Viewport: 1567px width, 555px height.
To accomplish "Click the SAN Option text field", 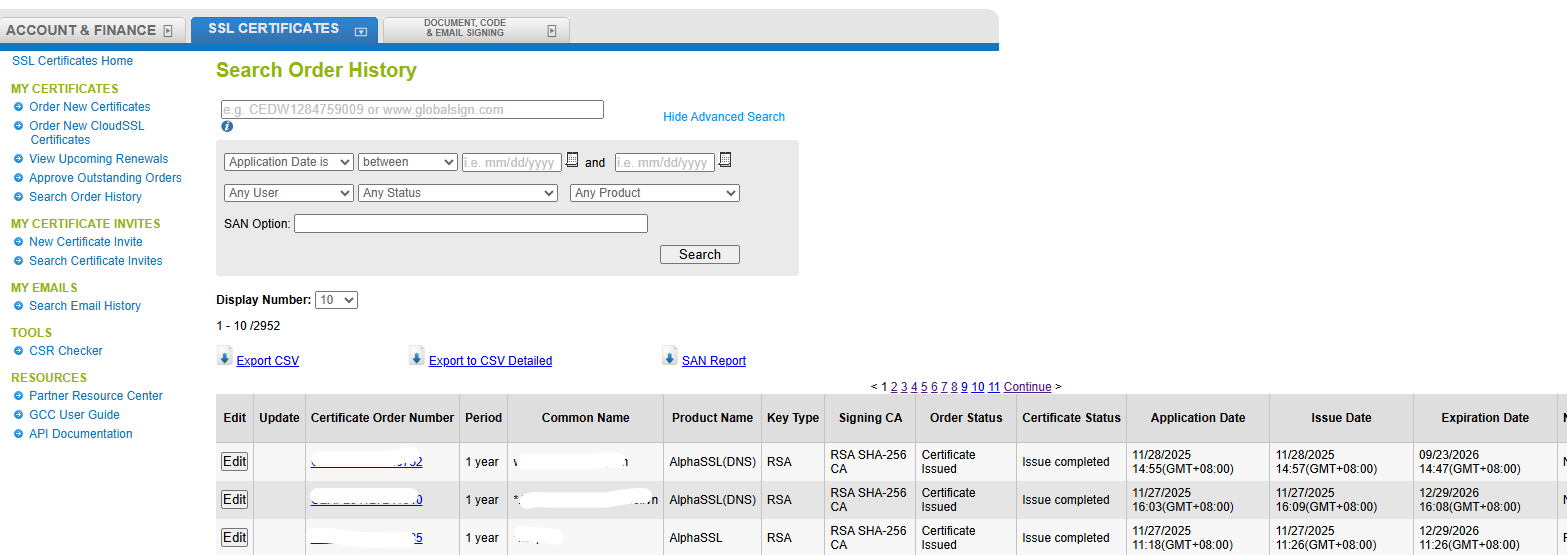I will point(470,224).
